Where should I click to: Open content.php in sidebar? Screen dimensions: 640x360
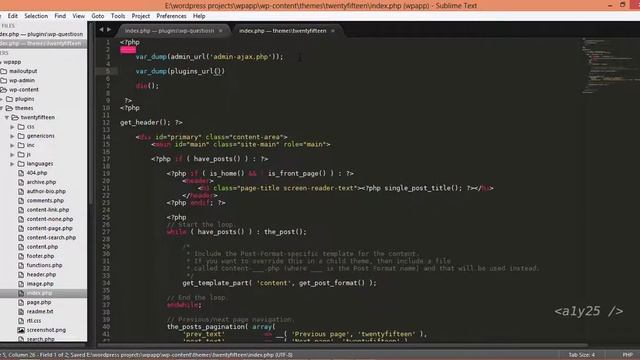42,247
